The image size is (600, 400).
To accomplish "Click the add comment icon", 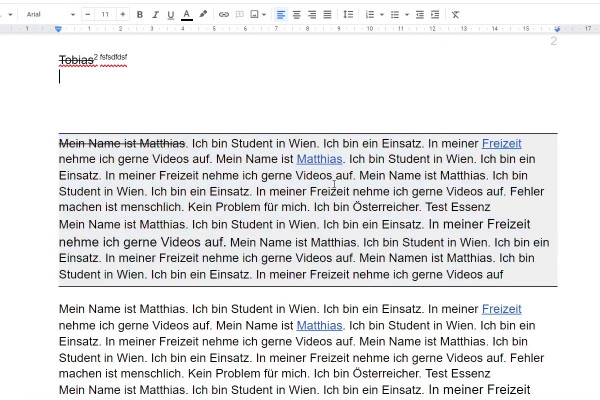I will coord(240,15).
